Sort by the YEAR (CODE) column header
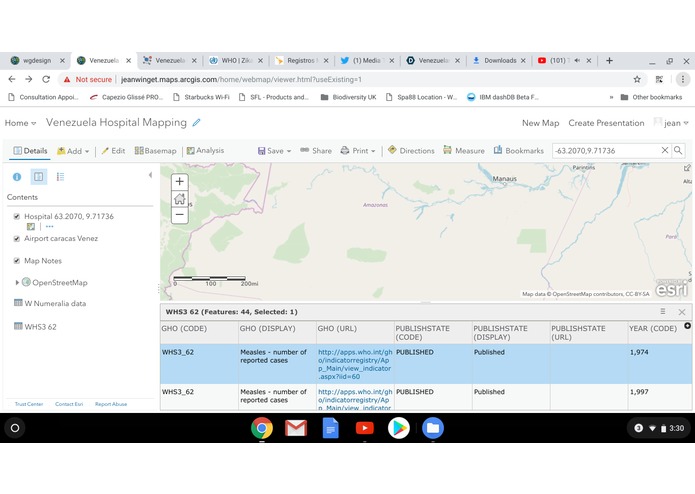The width and height of the screenshot is (695, 494). tap(653, 328)
